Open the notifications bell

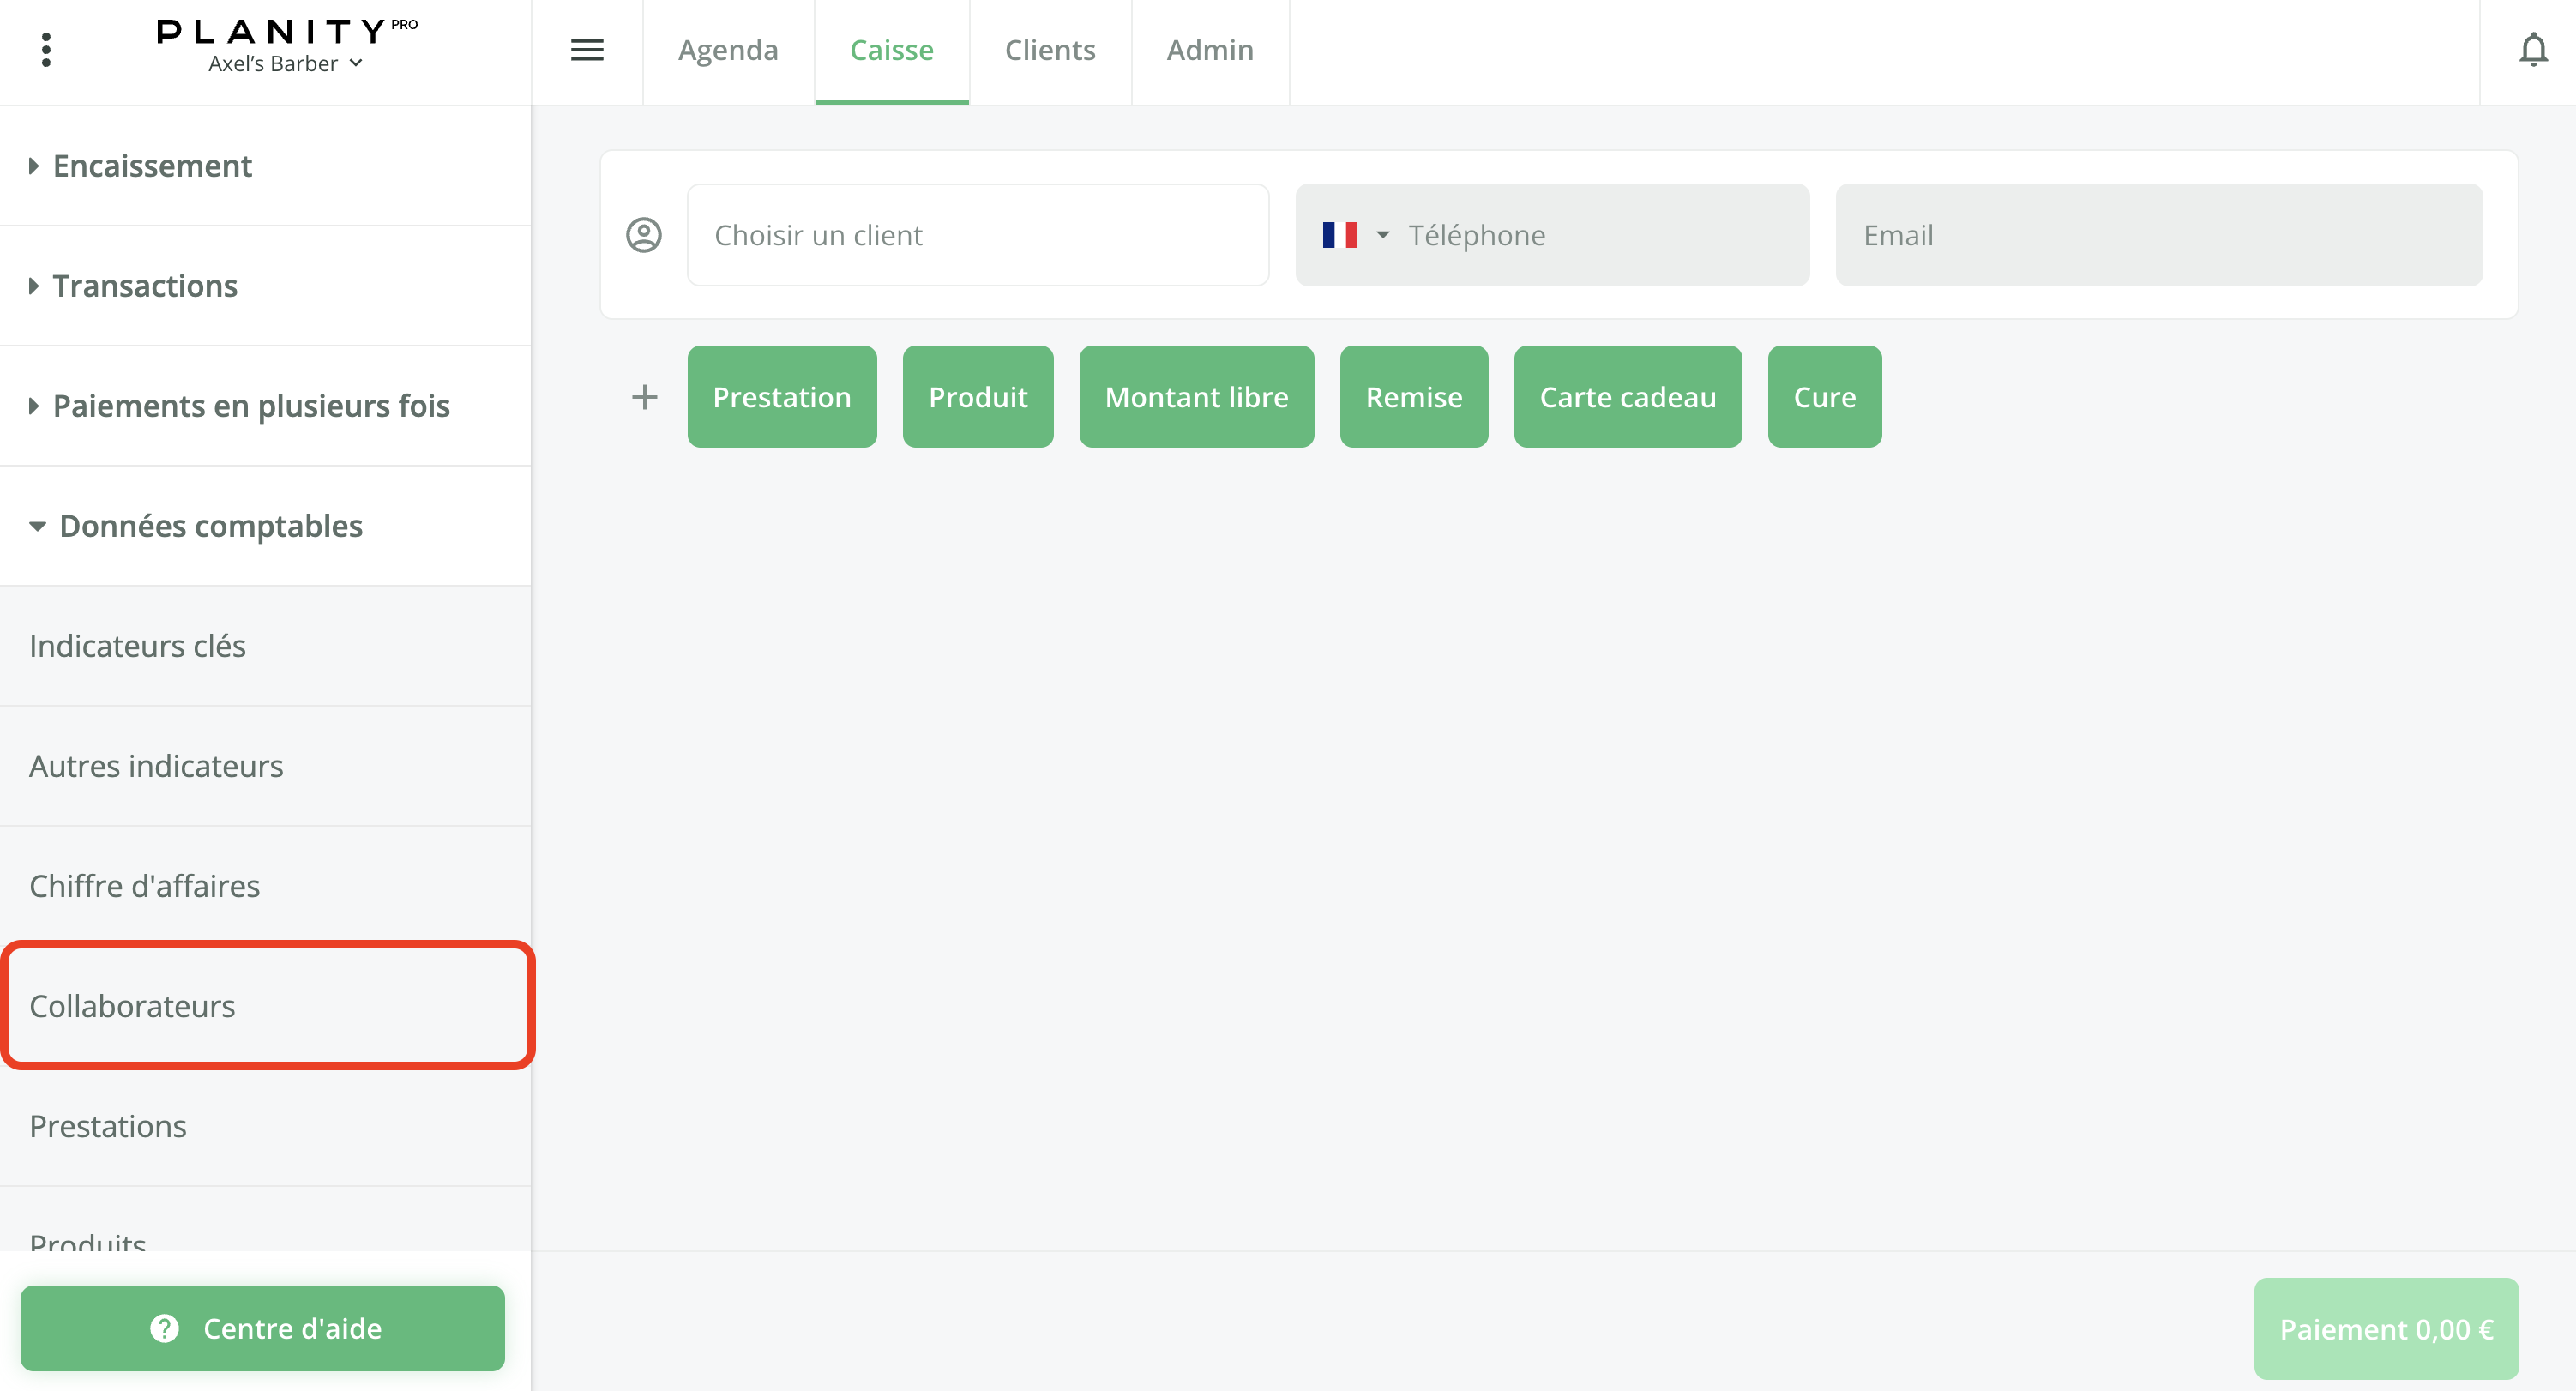(x=2533, y=49)
